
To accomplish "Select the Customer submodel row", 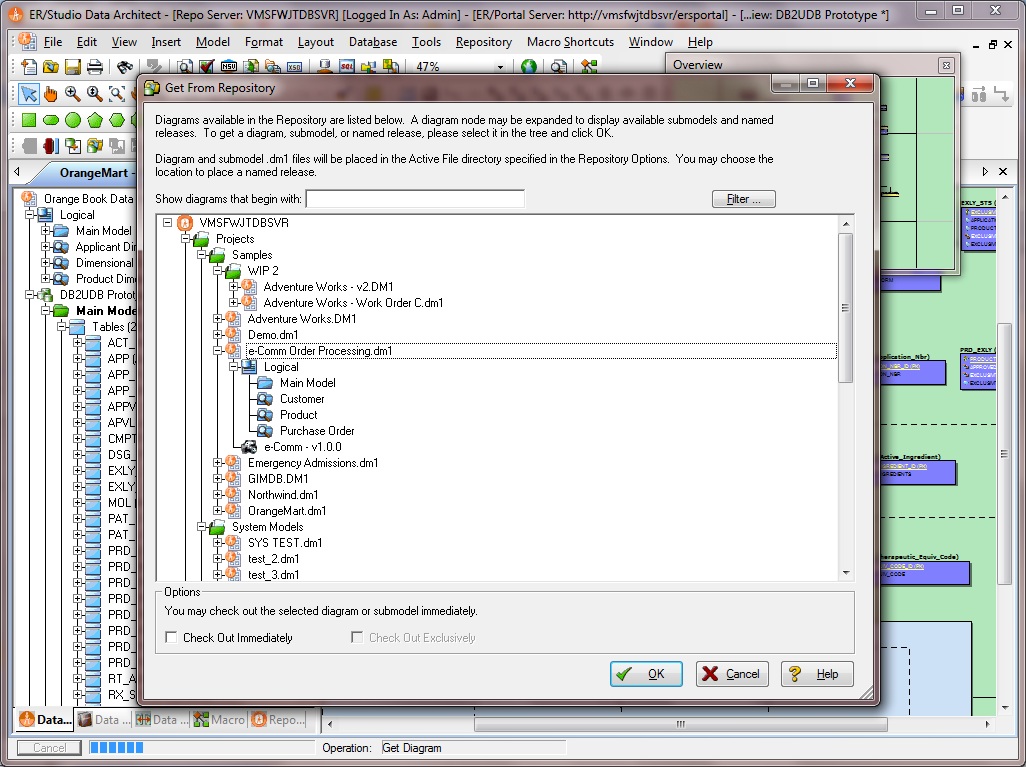I will [x=302, y=399].
